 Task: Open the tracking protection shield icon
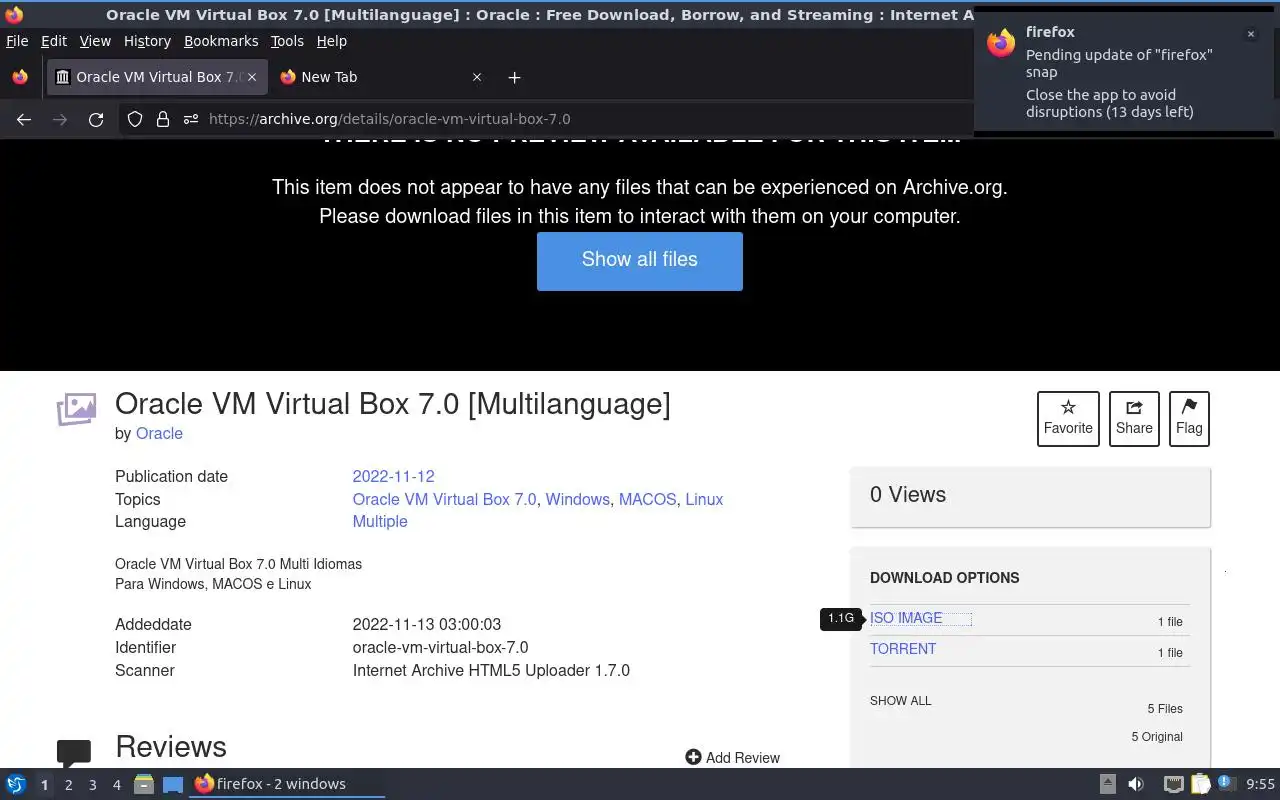pyautogui.click(x=135, y=119)
